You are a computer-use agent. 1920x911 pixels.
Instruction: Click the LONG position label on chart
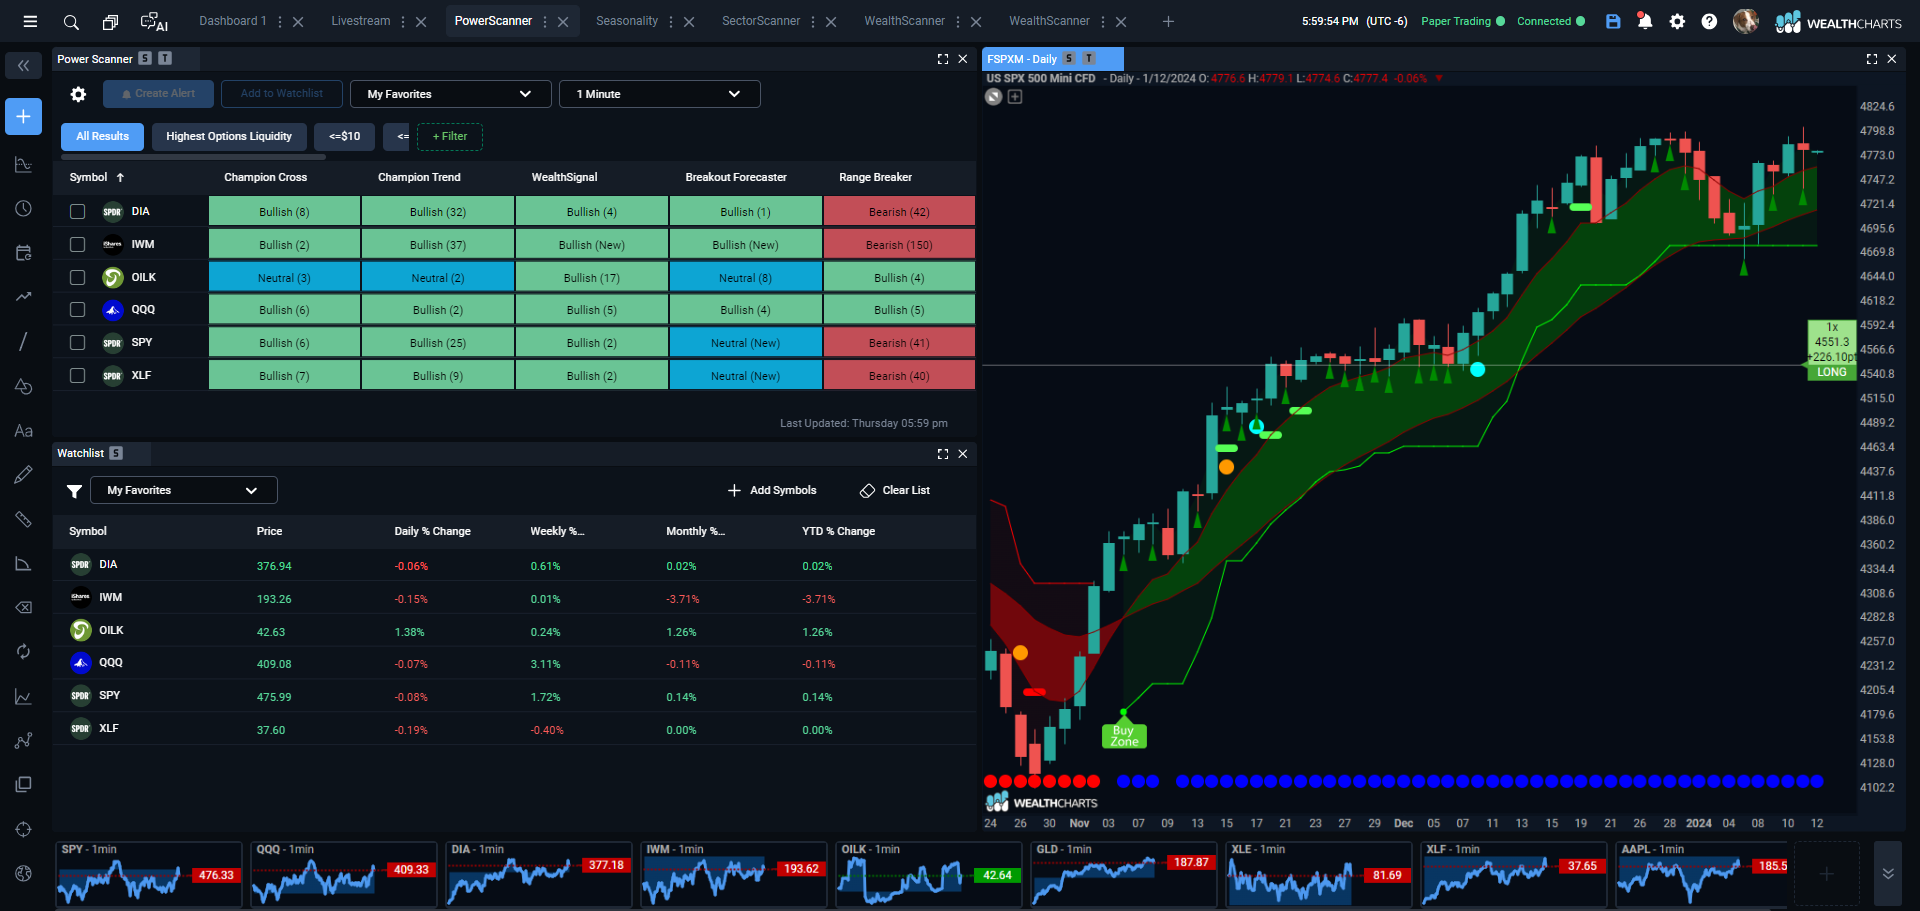1832,373
